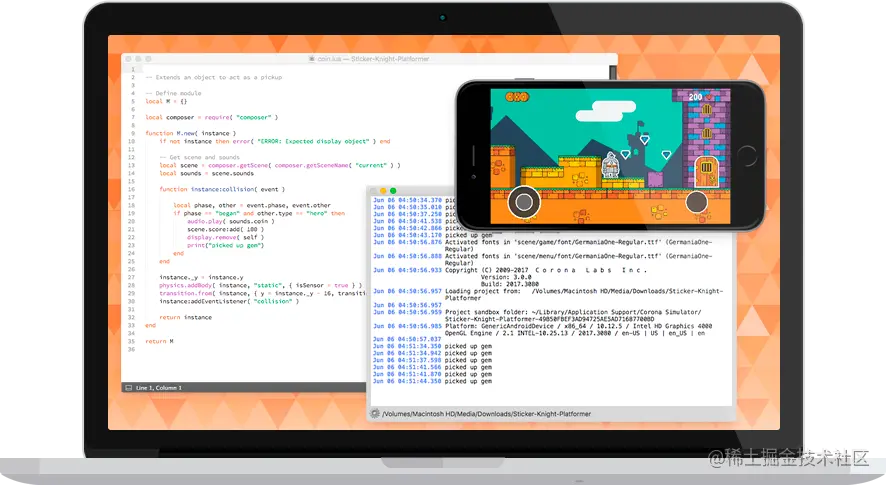Screen dimensions: 886x485
Task: Click the console footer path /Volumes/Macintosh HD/Media/Downloads/Sticker-Knight-Platformer
Action: click(x=487, y=414)
